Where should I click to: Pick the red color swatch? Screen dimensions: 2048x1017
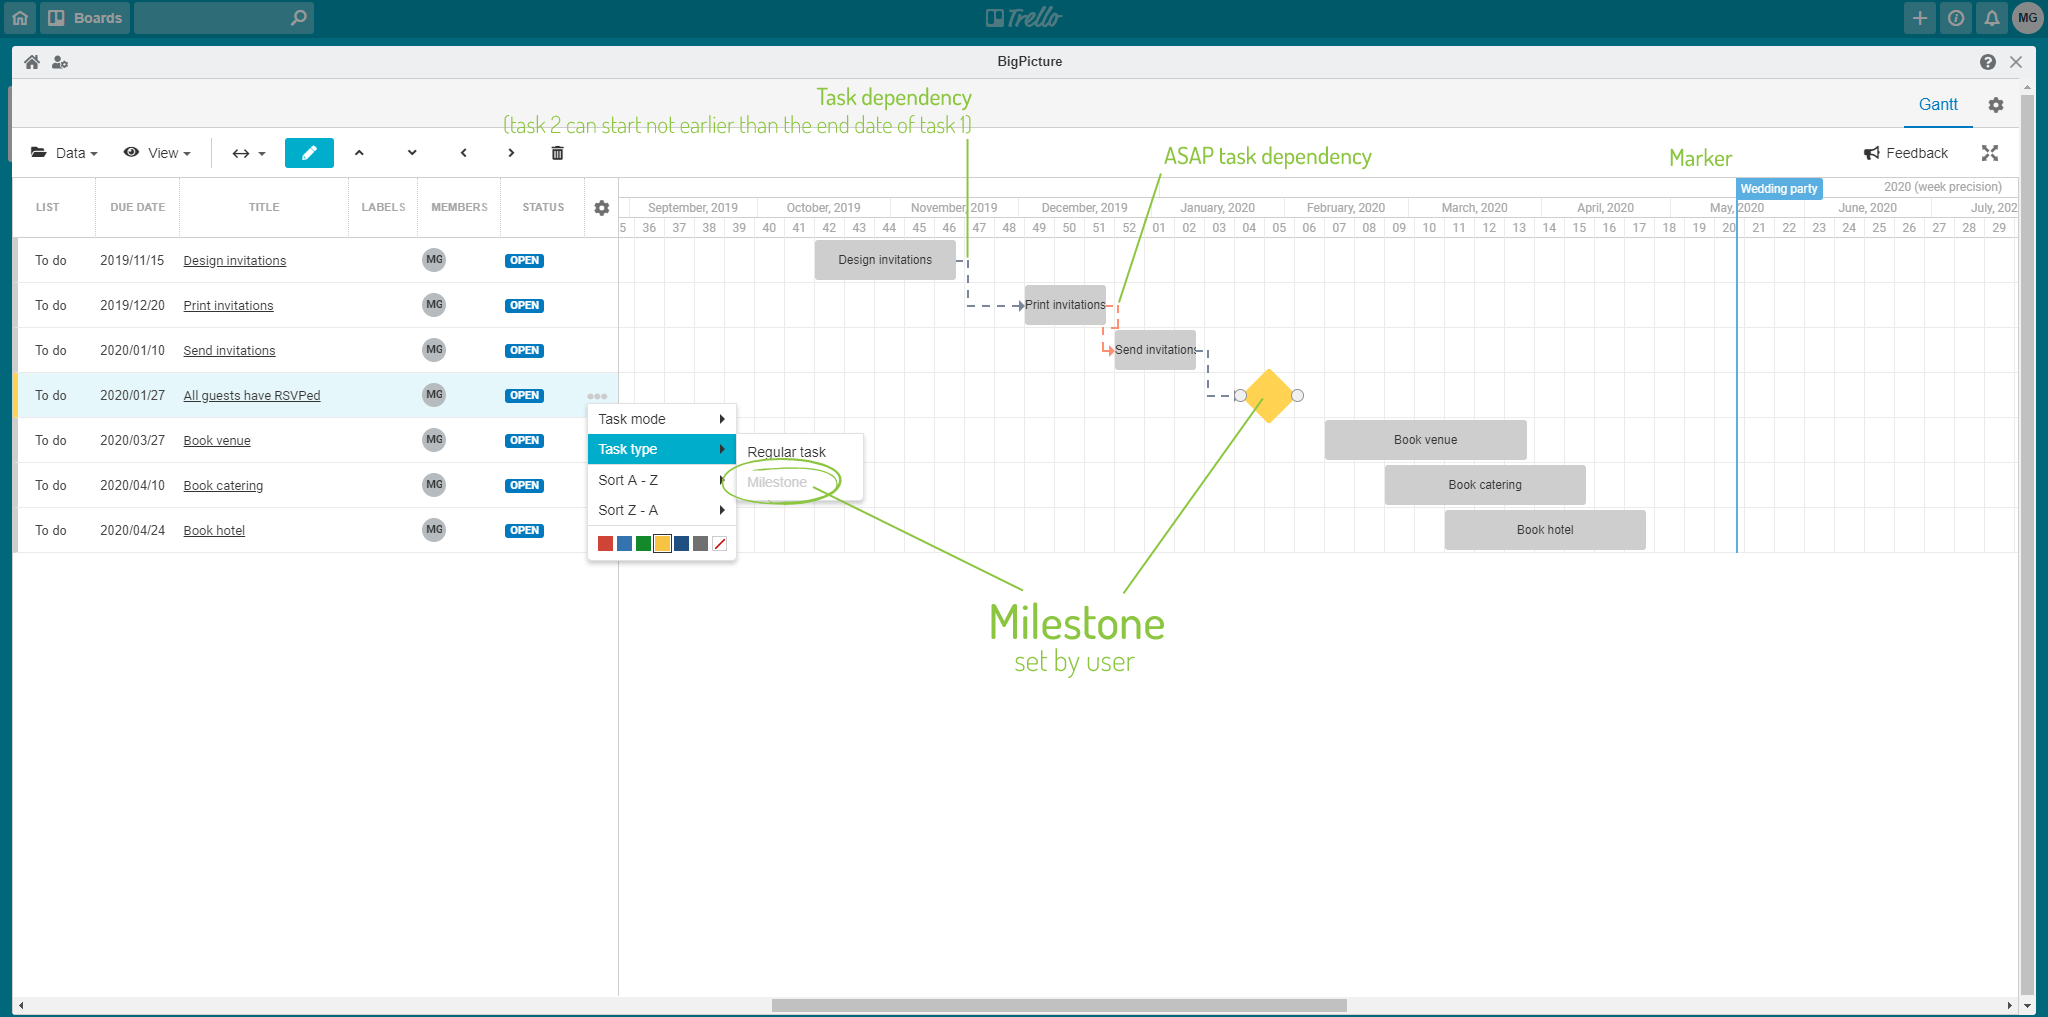pyautogui.click(x=605, y=544)
